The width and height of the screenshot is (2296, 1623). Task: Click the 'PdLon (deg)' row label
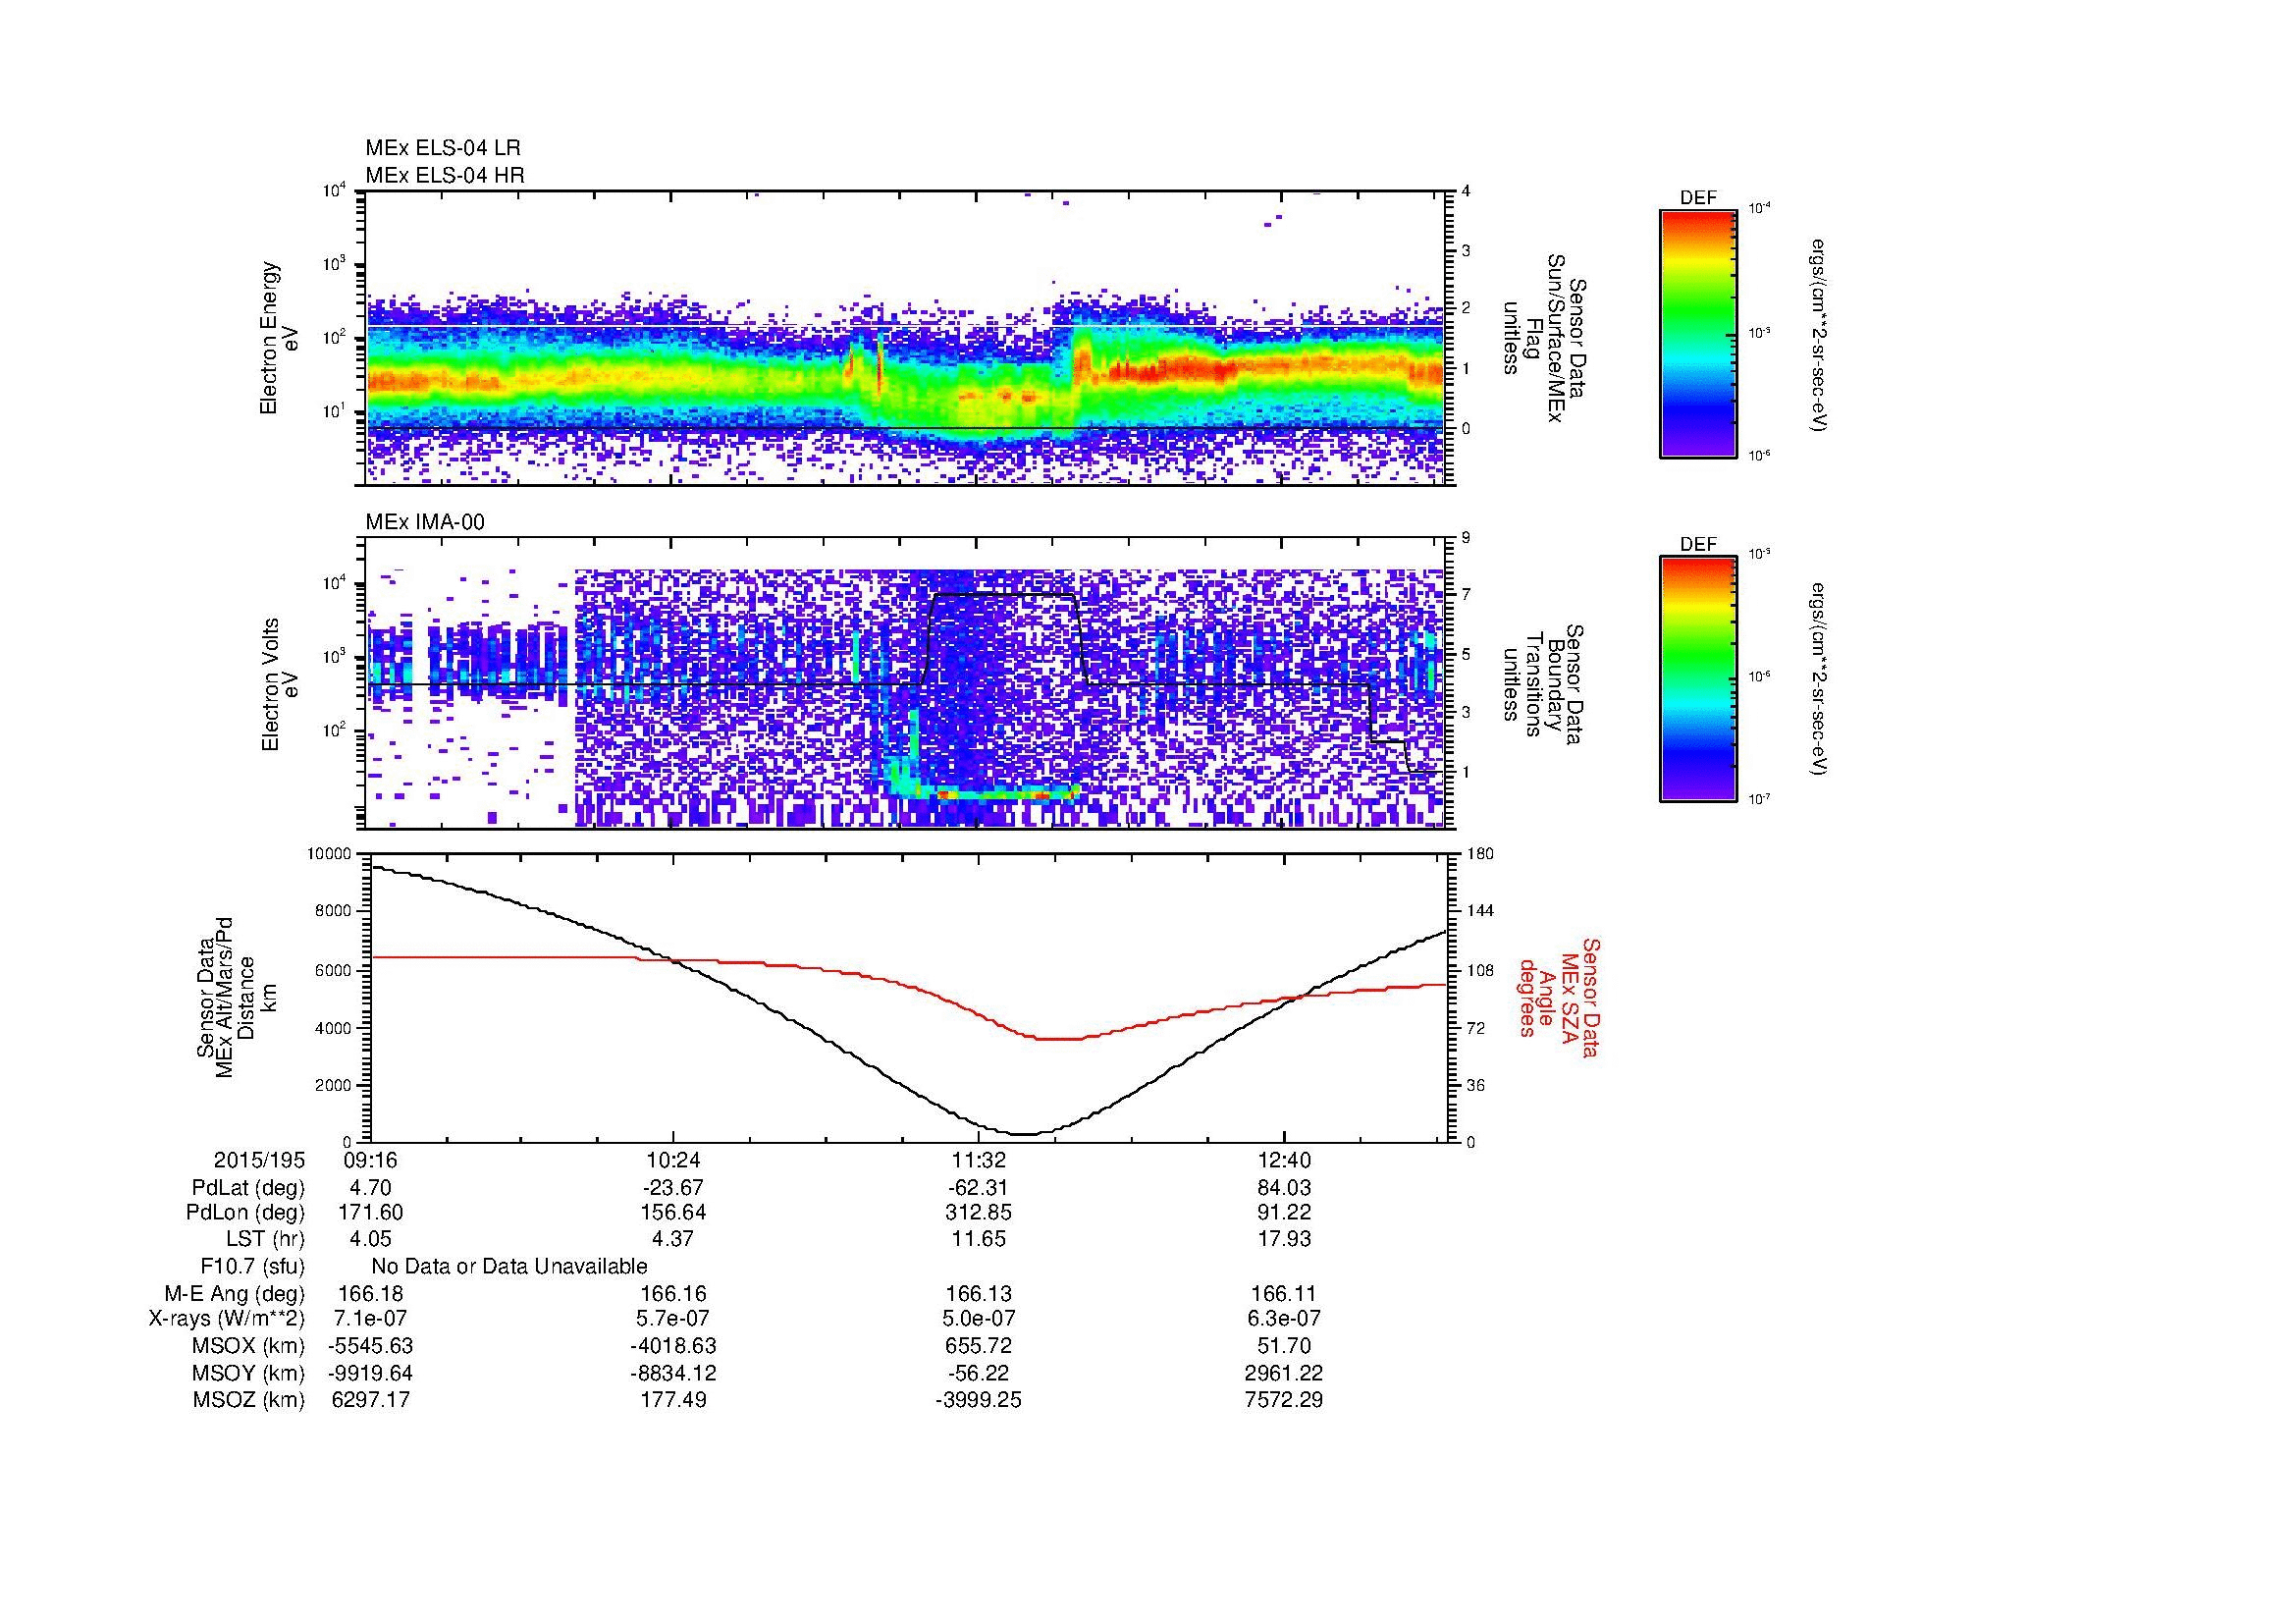pos(245,1213)
